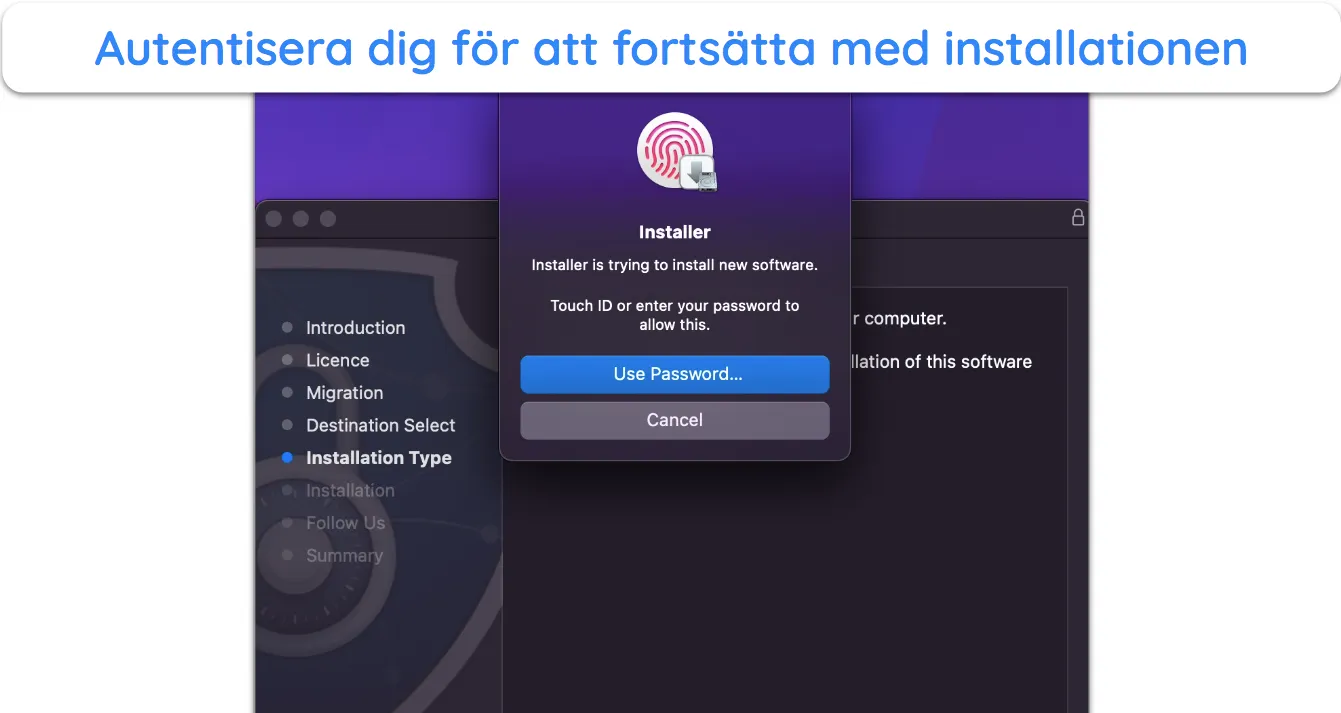Go to the Migration step
This screenshot has width=1341, height=713.
[344, 393]
